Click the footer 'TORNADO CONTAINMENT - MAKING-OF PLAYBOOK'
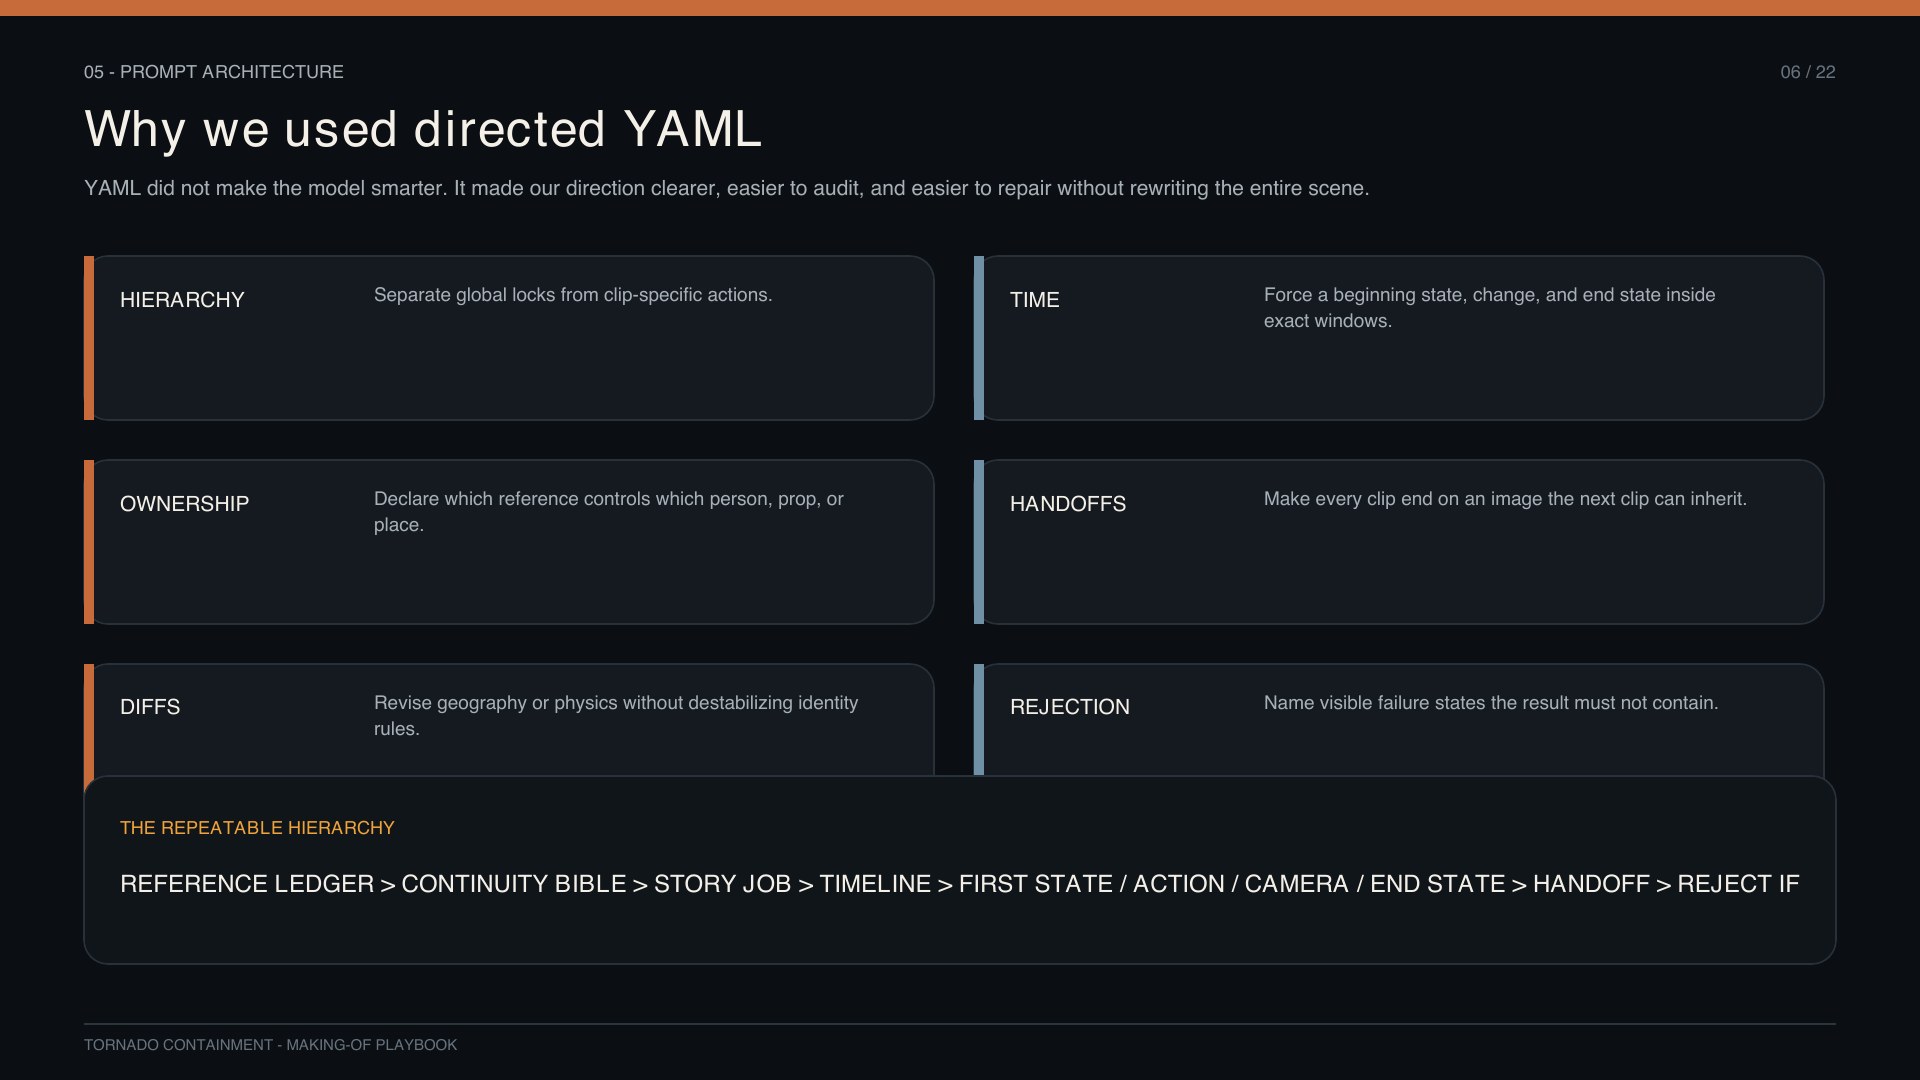This screenshot has width=1920, height=1080. point(270,1045)
